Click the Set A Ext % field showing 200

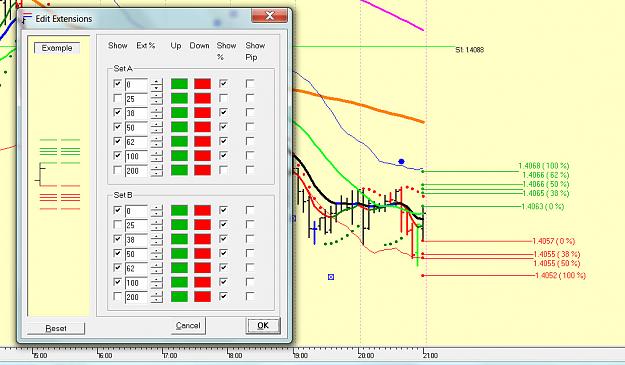pos(136,171)
